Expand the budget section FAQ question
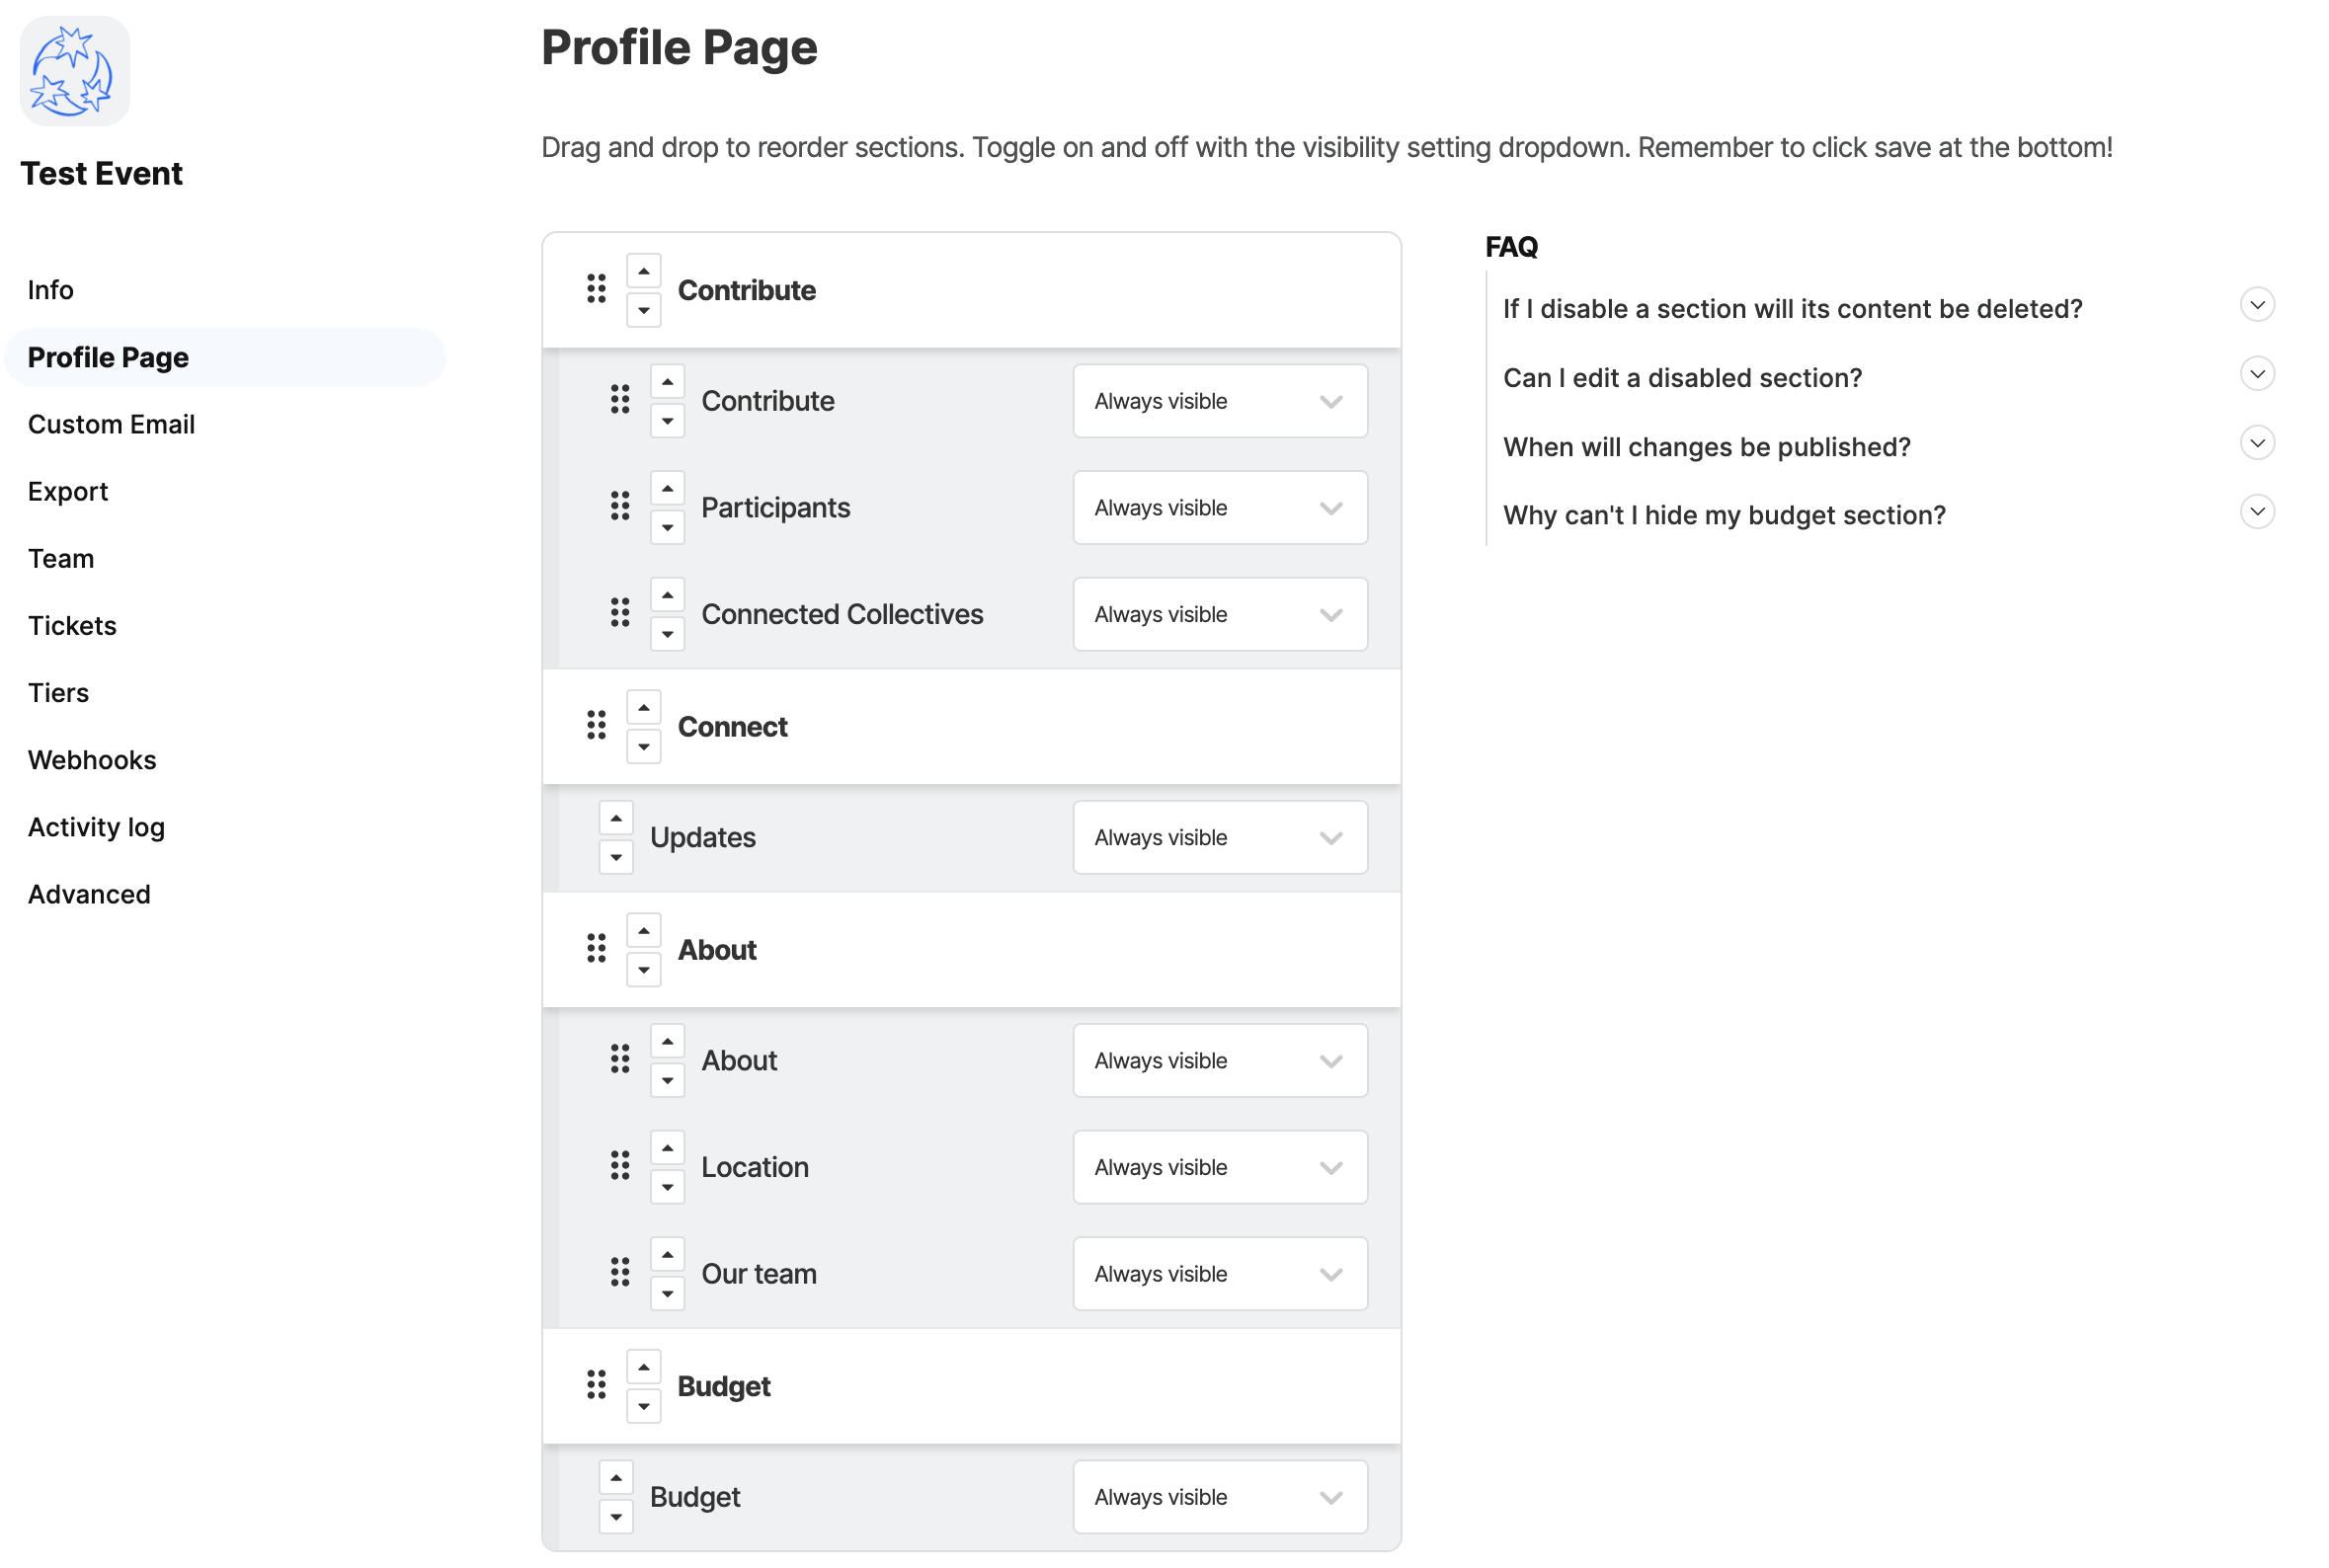Screen dimensions: 2329x1568 2256,512
